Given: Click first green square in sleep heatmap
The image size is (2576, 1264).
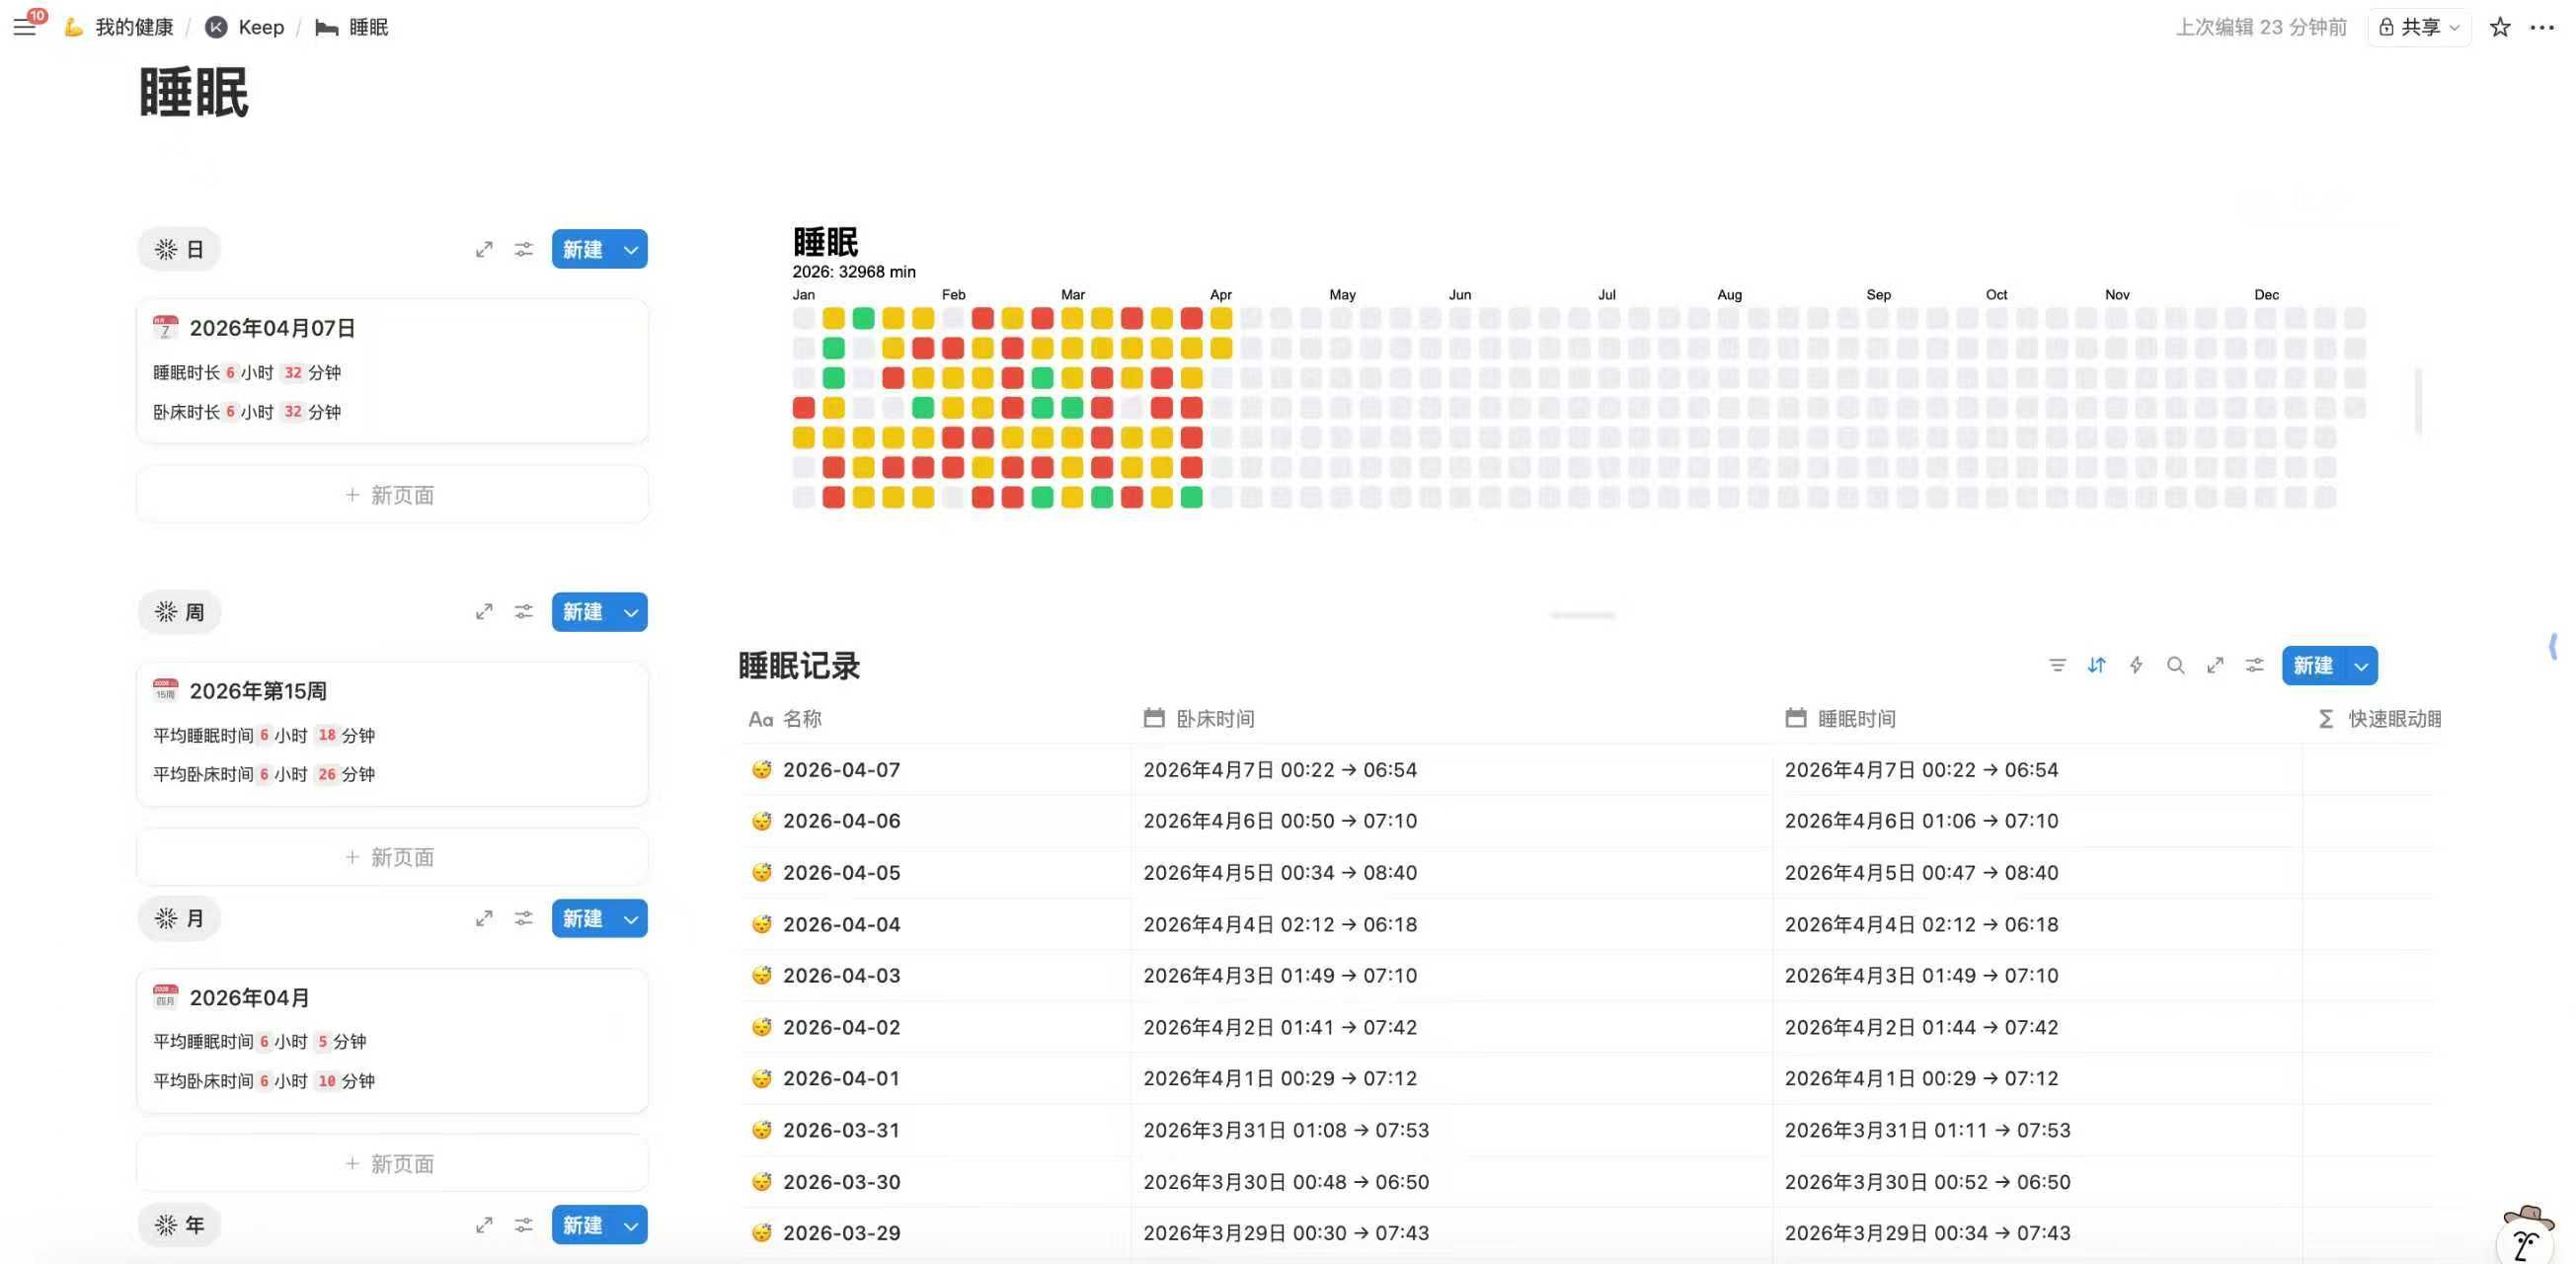Looking at the screenshot, I should (x=863, y=318).
